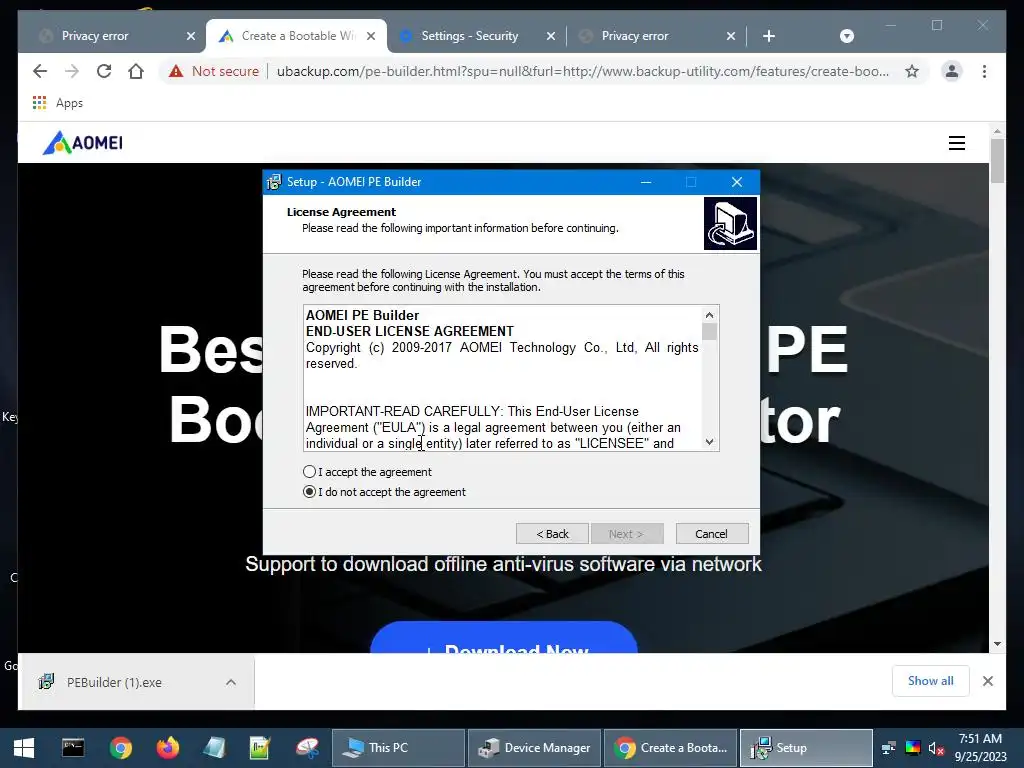Click the network tray icon
The height and width of the screenshot is (768, 1024).
888,748
